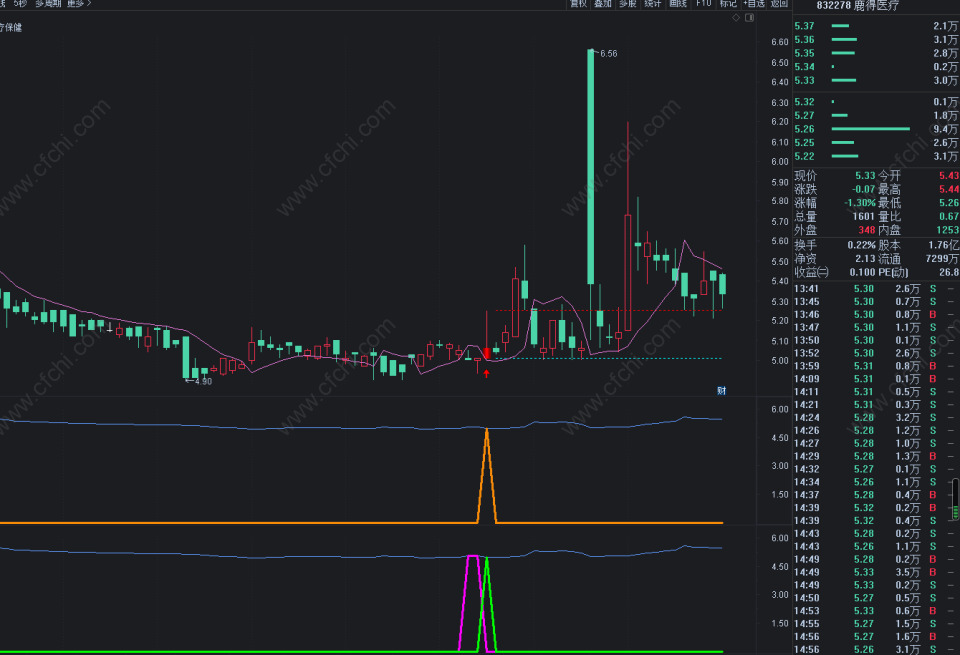
Task: Select bid price row 5.26 with 9.4万
Action: pos(876,129)
